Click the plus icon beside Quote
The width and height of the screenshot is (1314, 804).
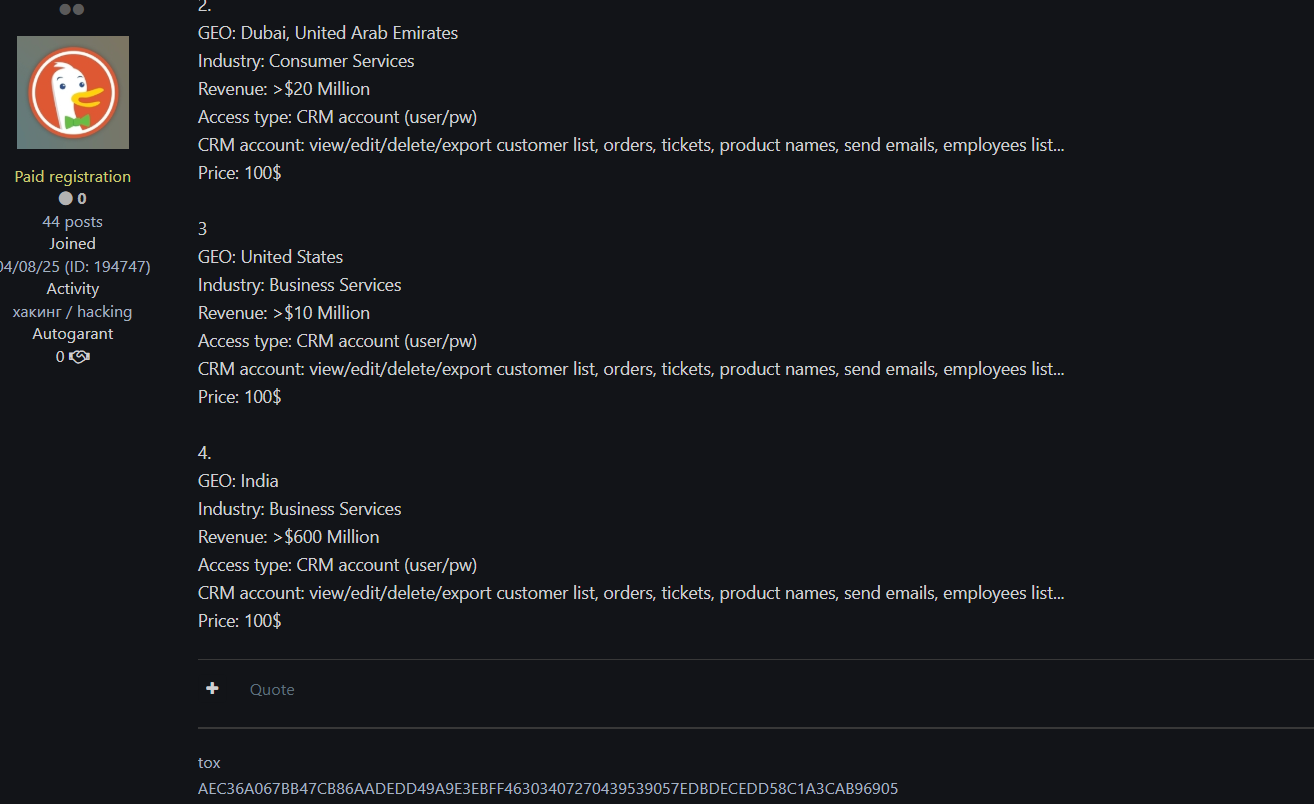pyautogui.click(x=212, y=688)
